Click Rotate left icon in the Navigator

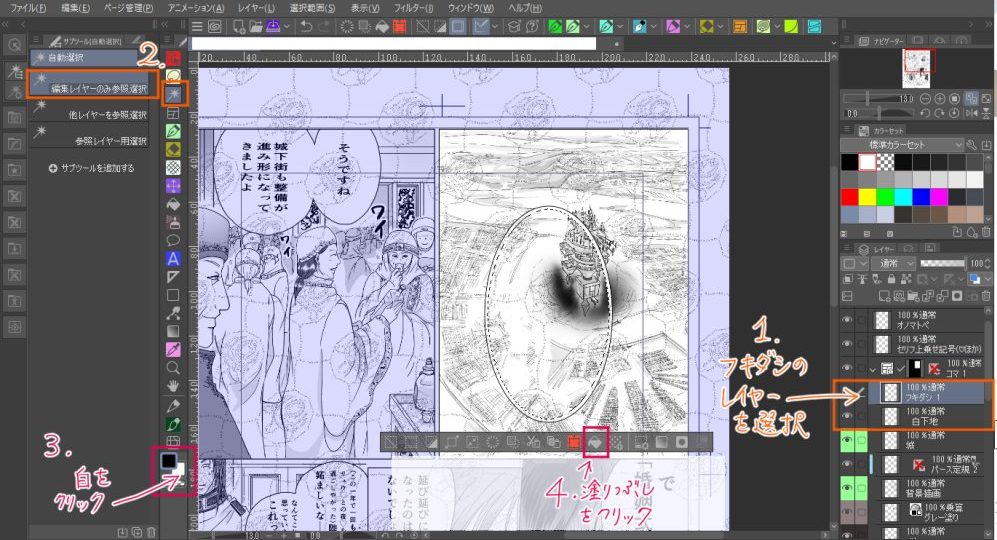pos(926,113)
